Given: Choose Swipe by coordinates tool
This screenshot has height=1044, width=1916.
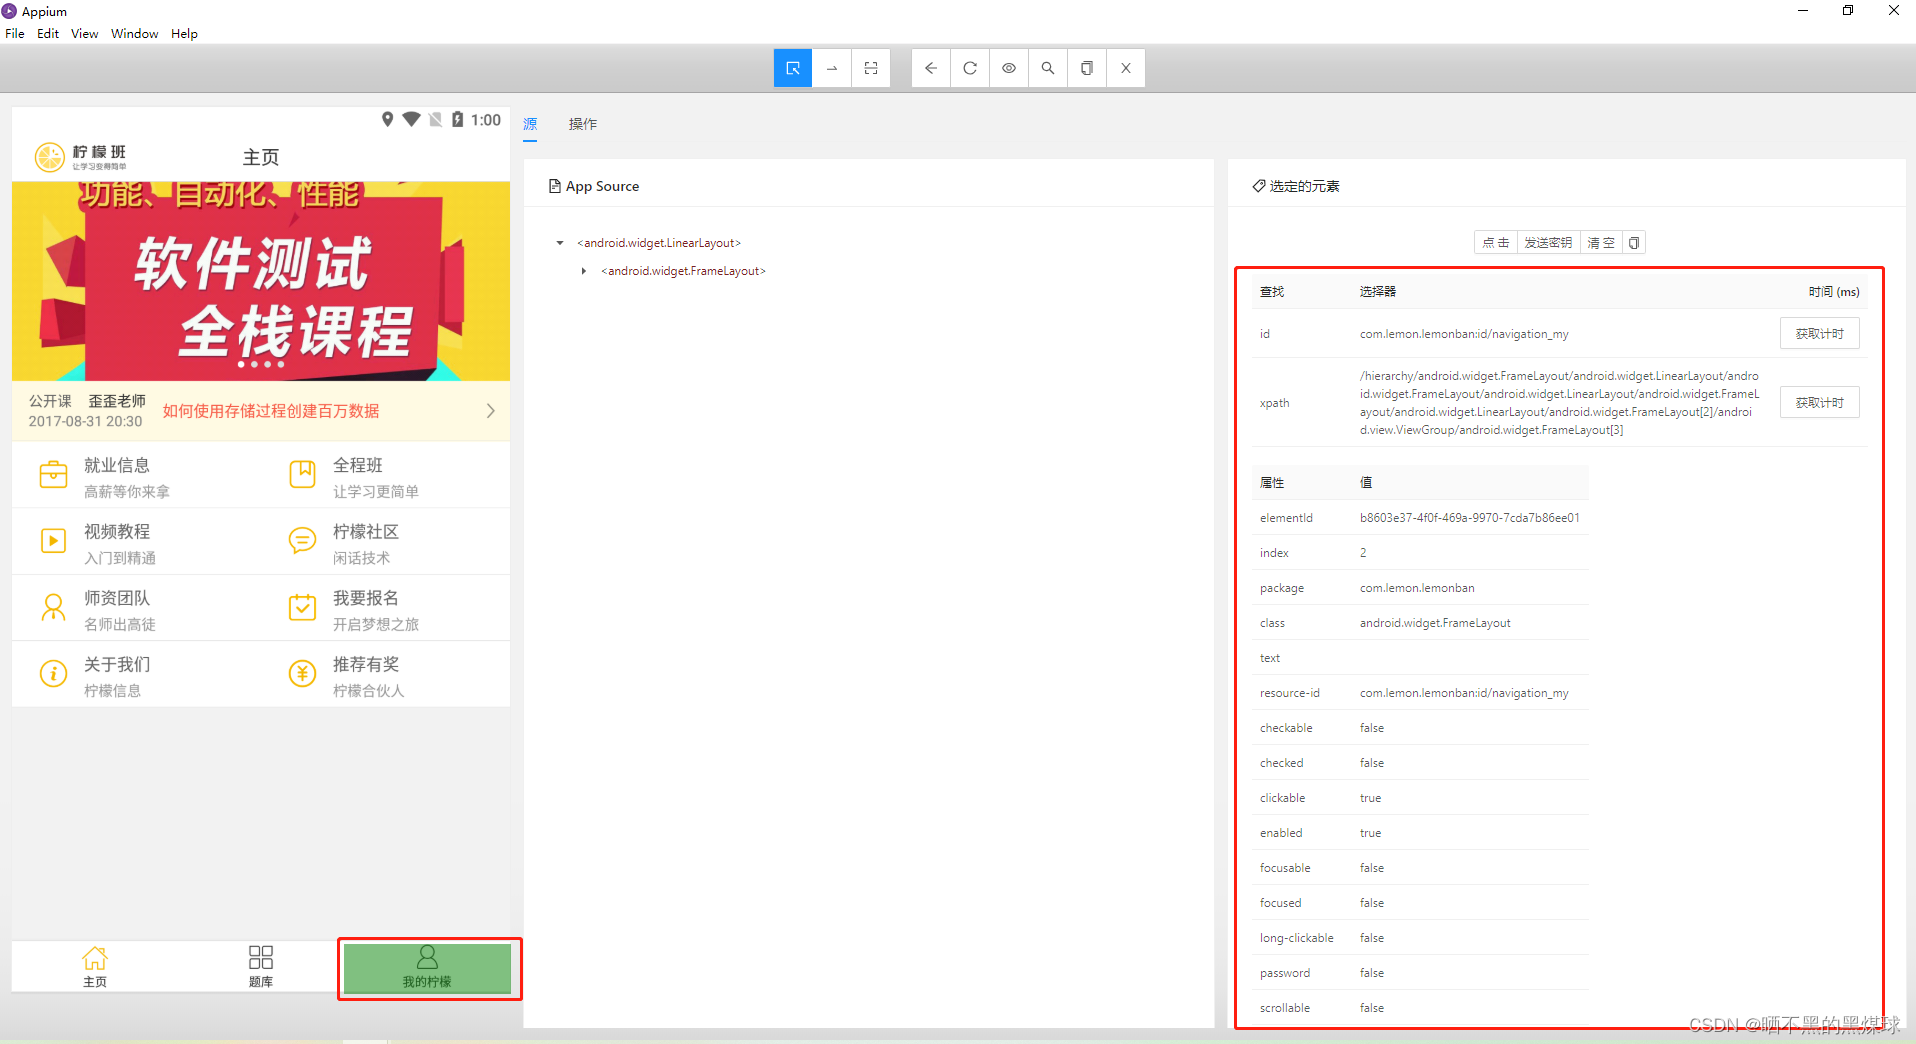Looking at the screenshot, I should [832, 68].
